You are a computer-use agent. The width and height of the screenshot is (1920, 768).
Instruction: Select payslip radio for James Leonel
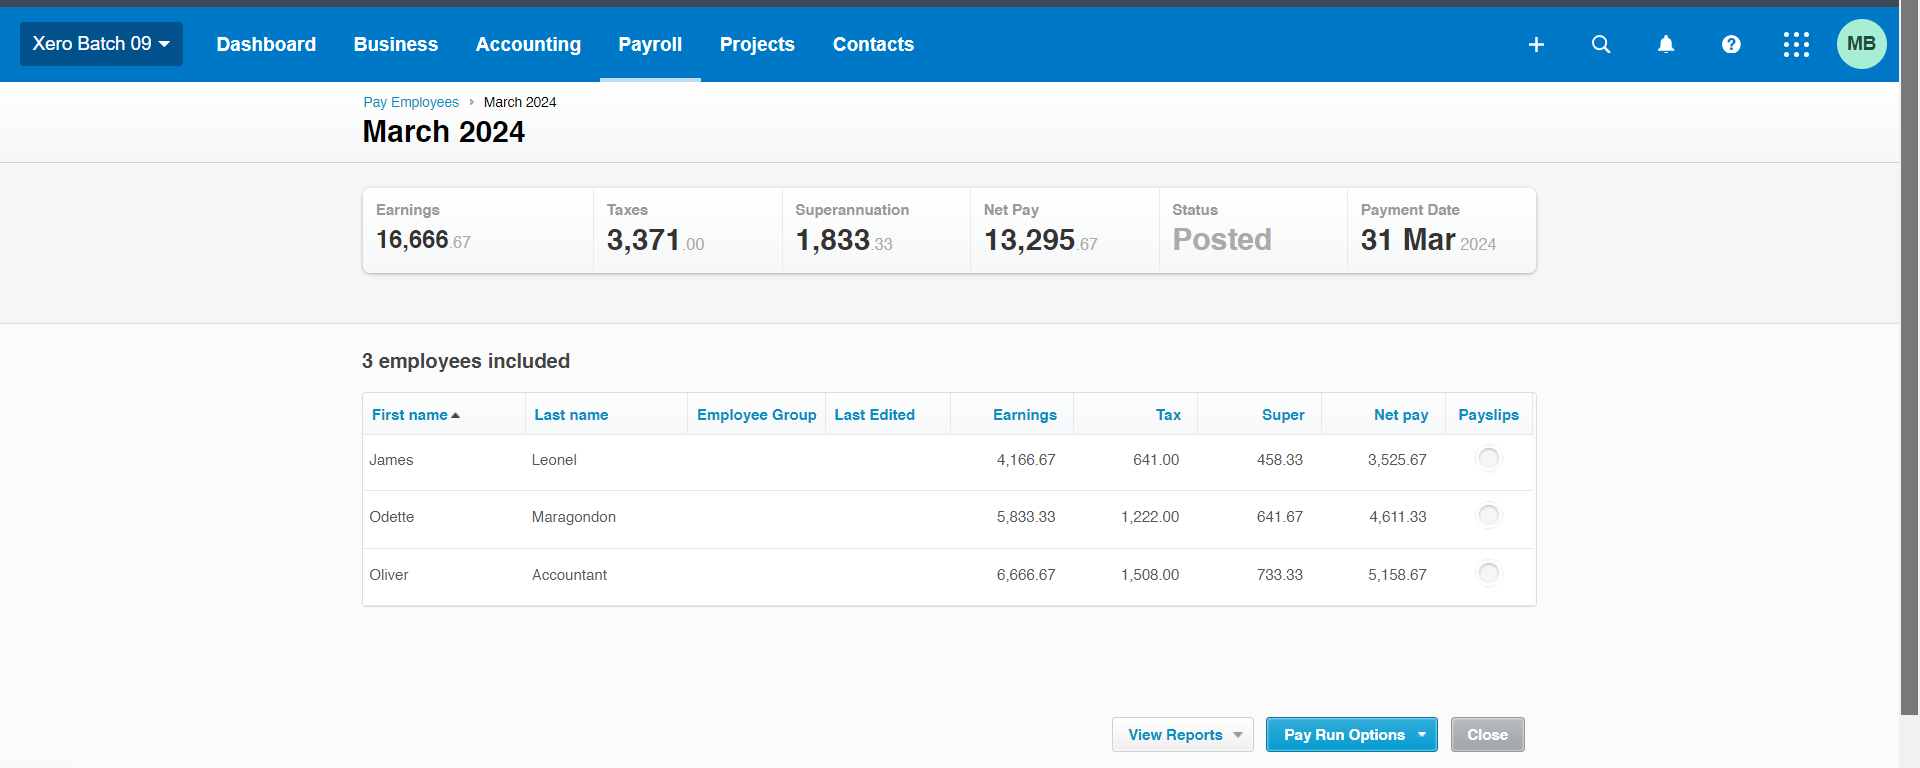point(1489,459)
